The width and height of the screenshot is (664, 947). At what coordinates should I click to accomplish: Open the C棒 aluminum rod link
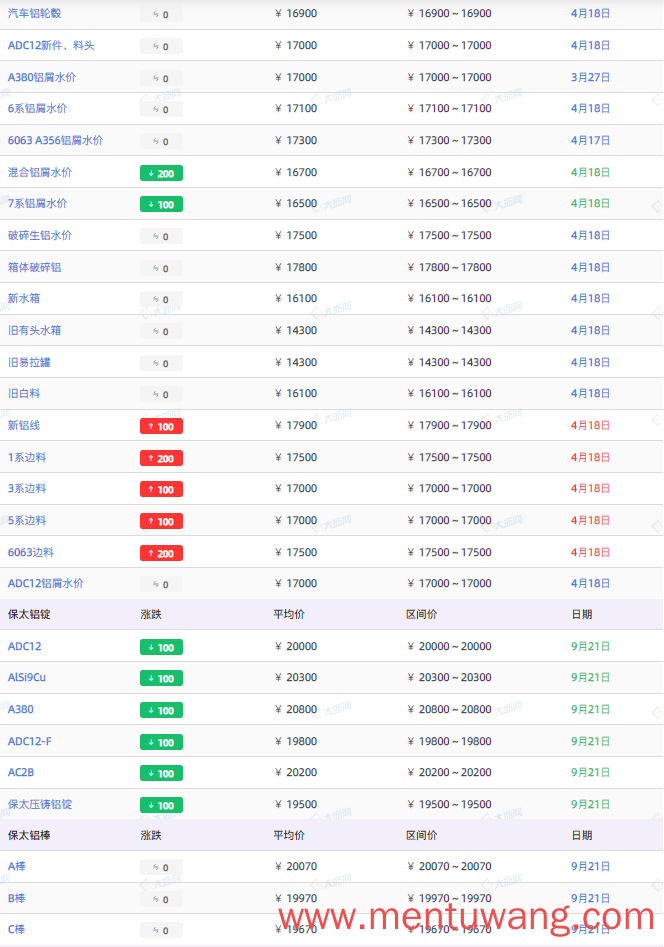16,929
